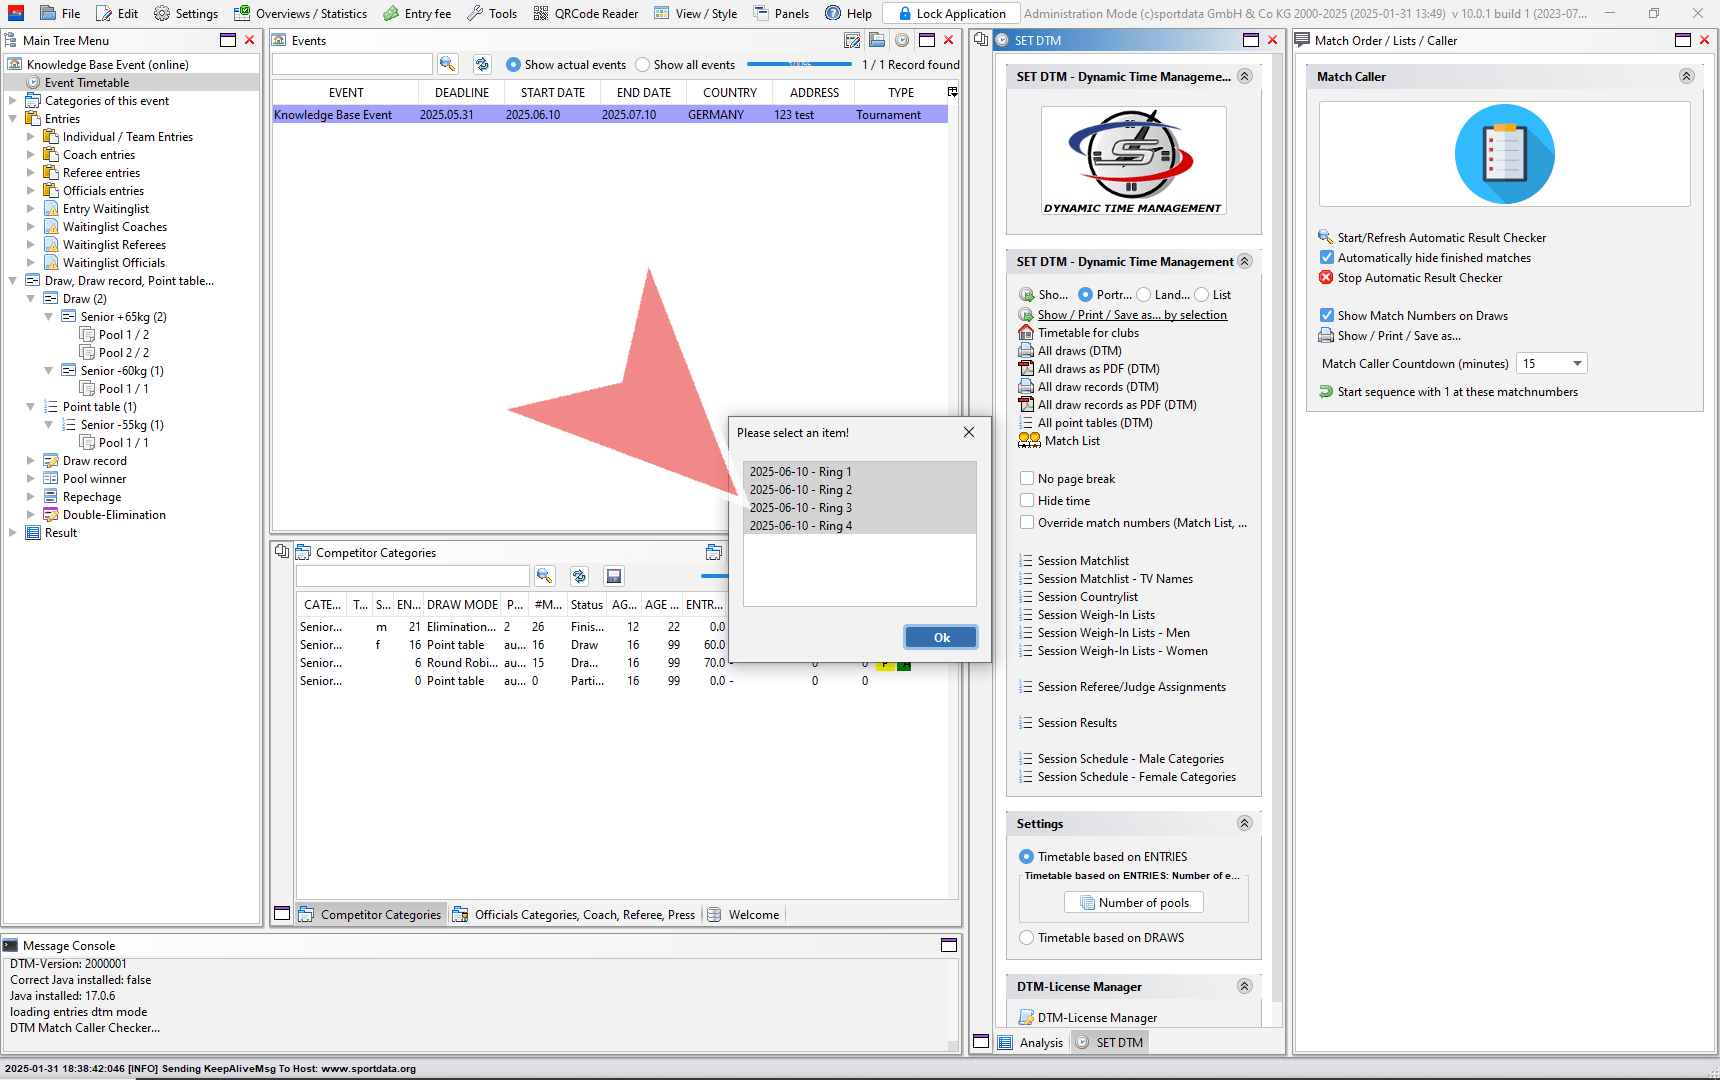Collapse the Match Caller section
The image size is (1720, 1080).
pyautogui.click(x=1686, y=77)
